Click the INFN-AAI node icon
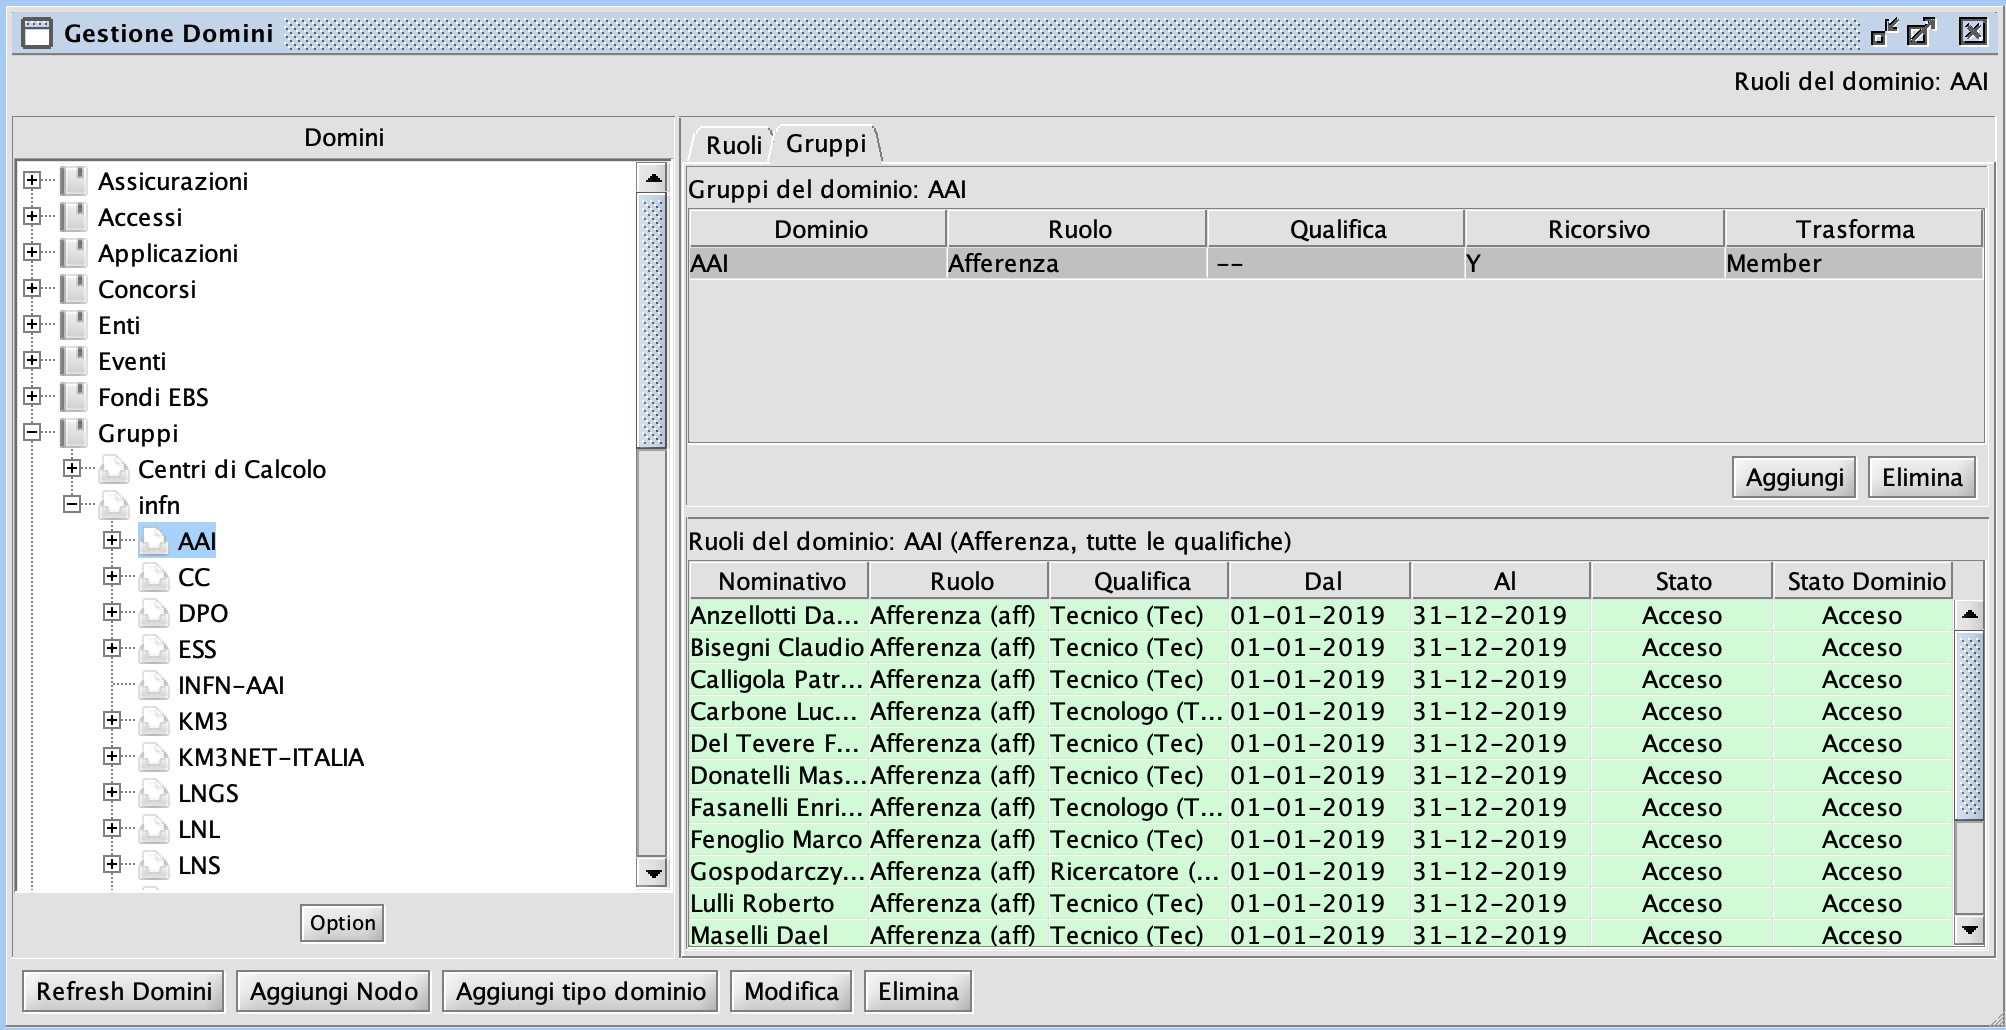 coord(154,685)
